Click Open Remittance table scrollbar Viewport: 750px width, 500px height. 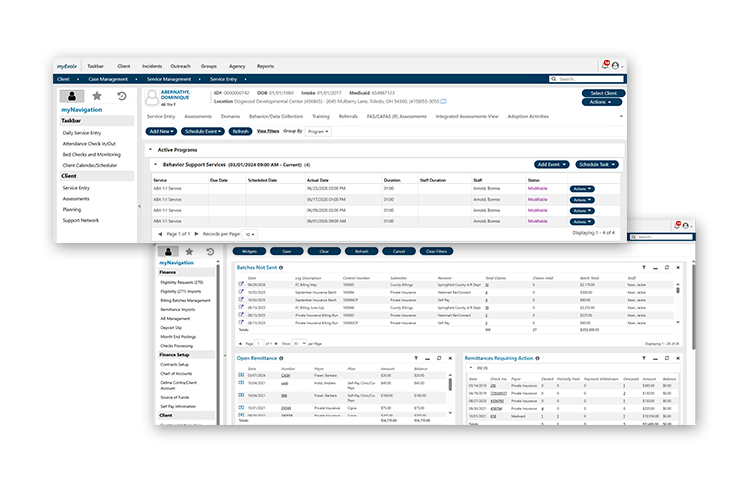(x=450, y=384)
